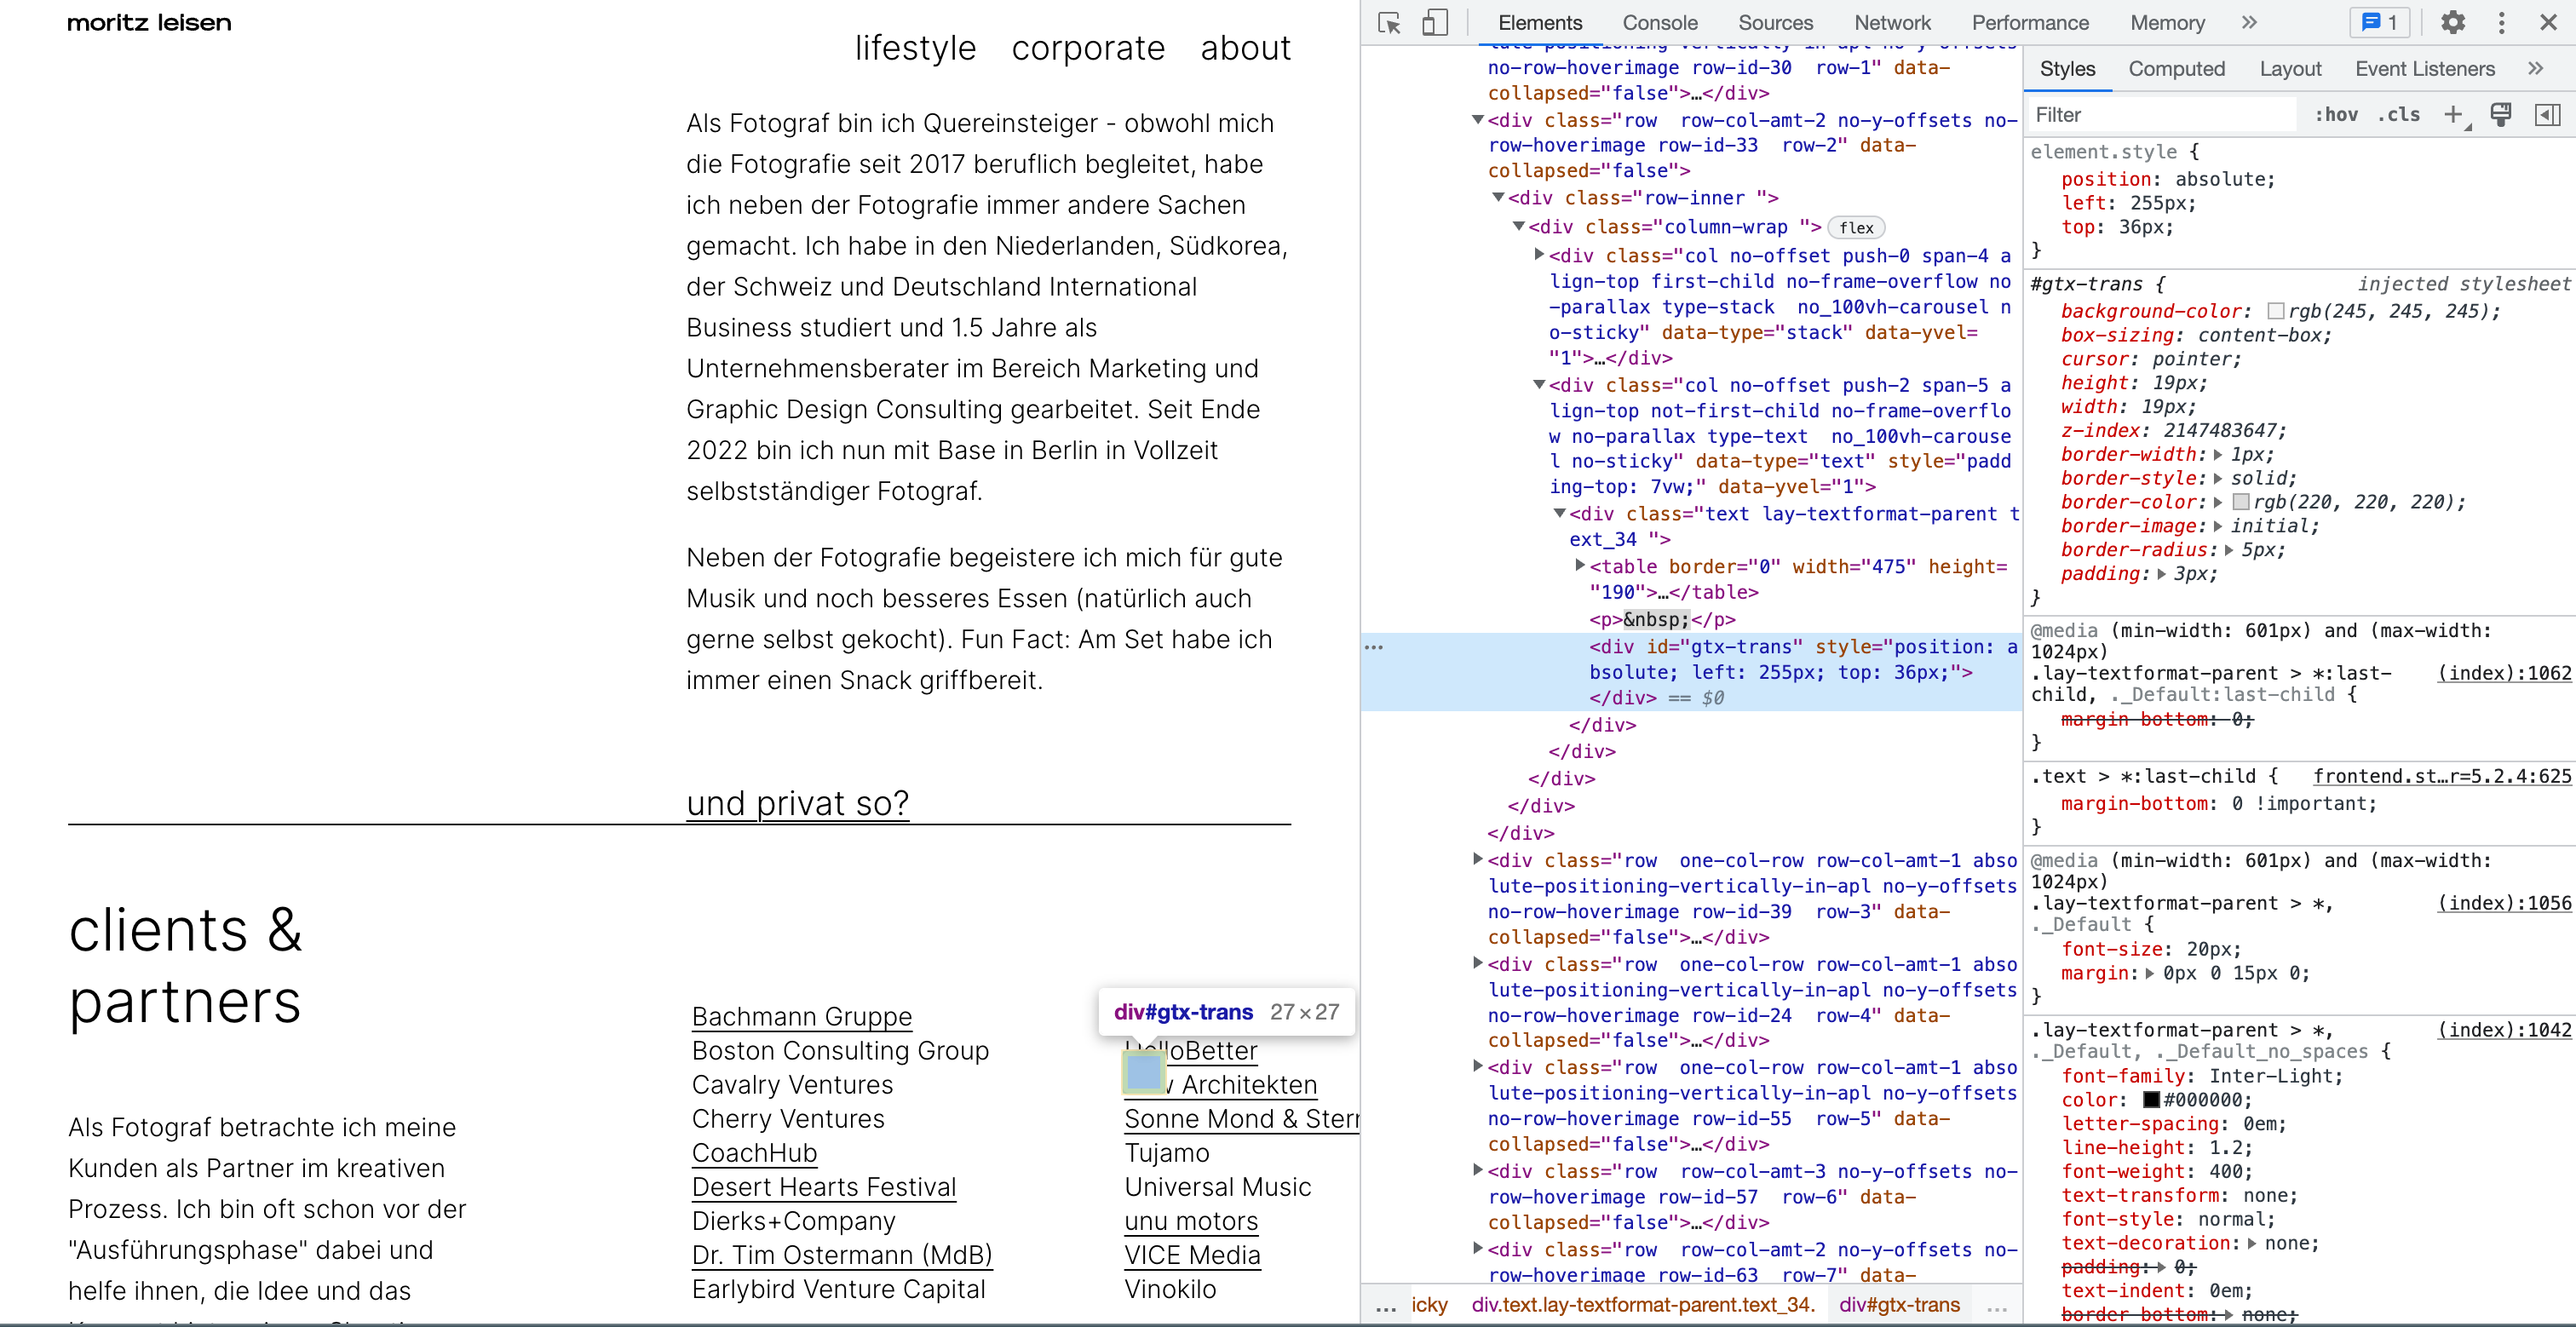Screen dimensions: 2576x1327
Task: Expand the table element node
Action: pos(1580,566)
